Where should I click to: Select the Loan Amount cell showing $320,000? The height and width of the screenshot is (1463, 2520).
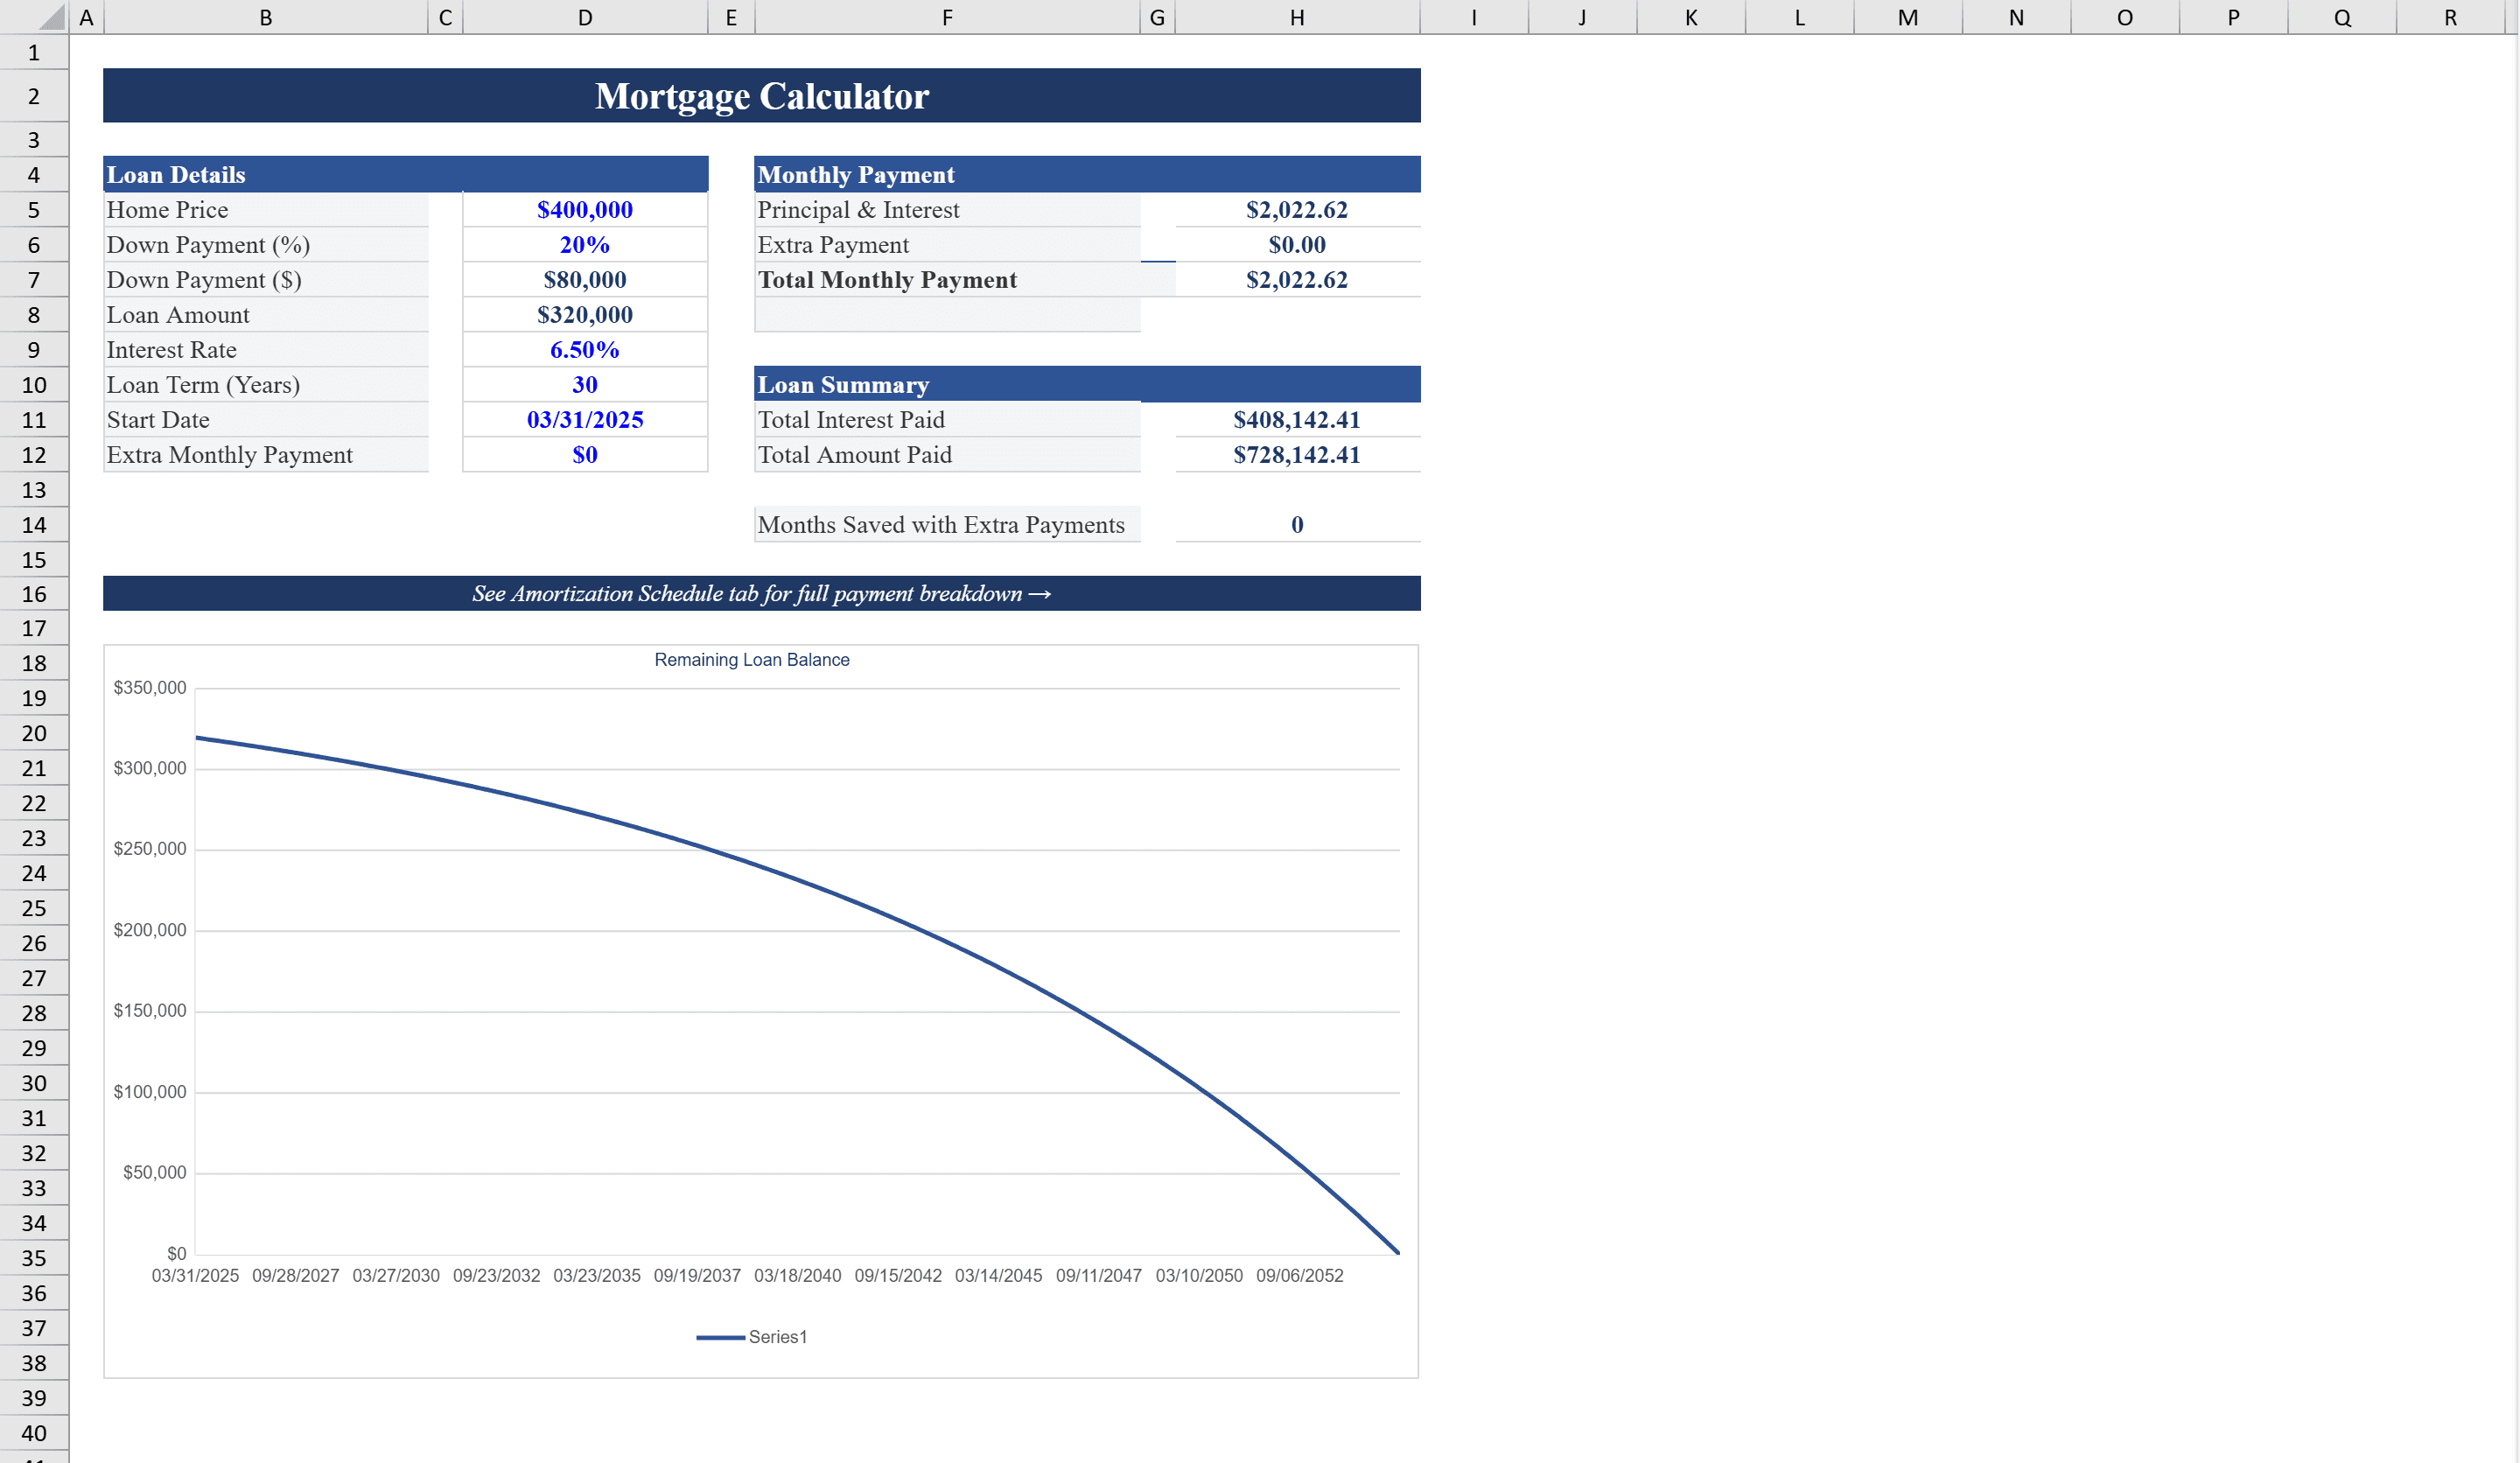pyautogui.click(x=584, y=314)
